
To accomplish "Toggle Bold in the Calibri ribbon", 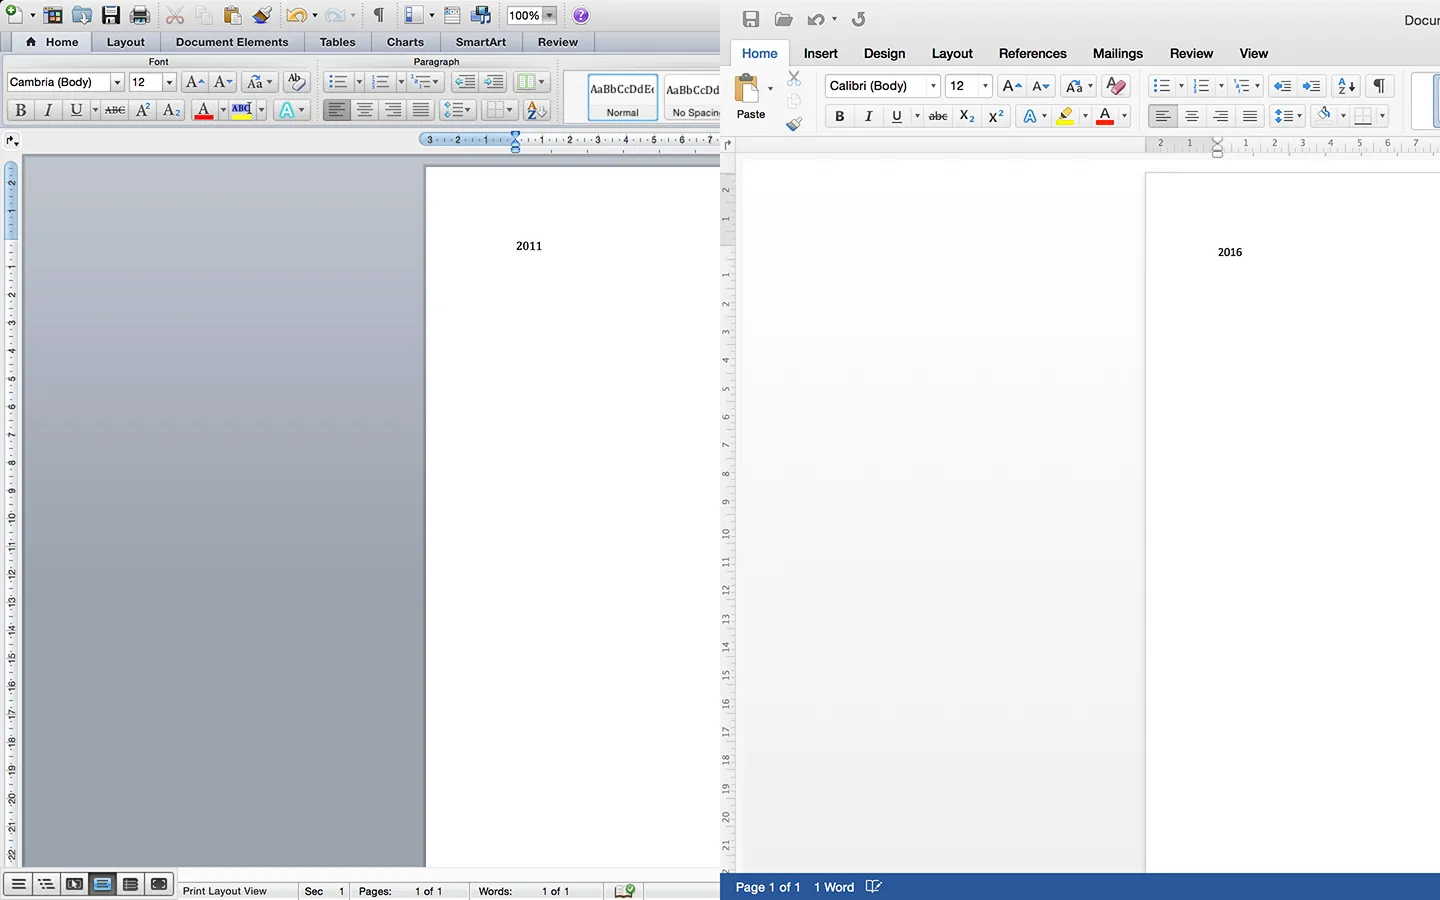I will 839,116.
